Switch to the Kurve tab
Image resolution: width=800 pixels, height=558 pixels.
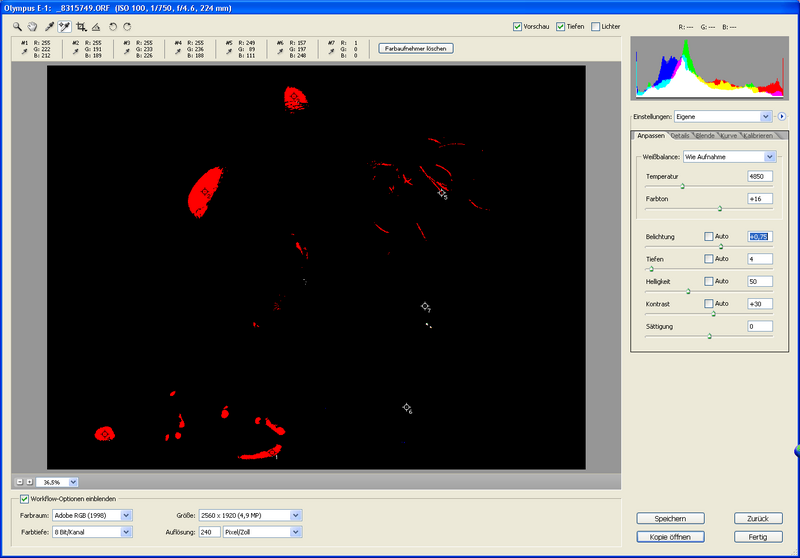point(729,135)
